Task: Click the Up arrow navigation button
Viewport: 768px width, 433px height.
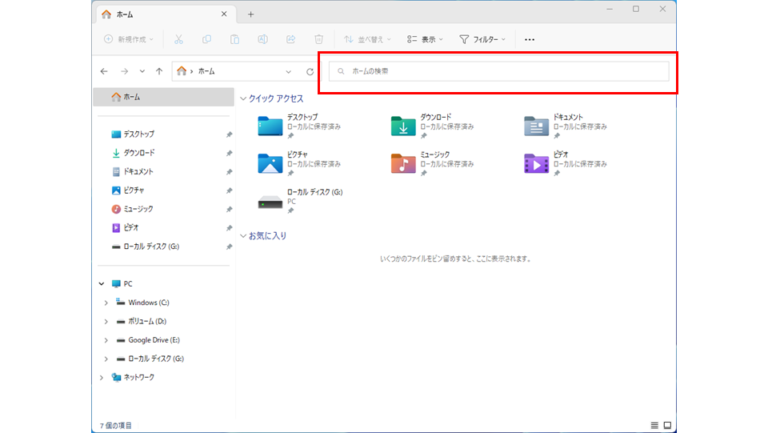Action: coord(159,72)
